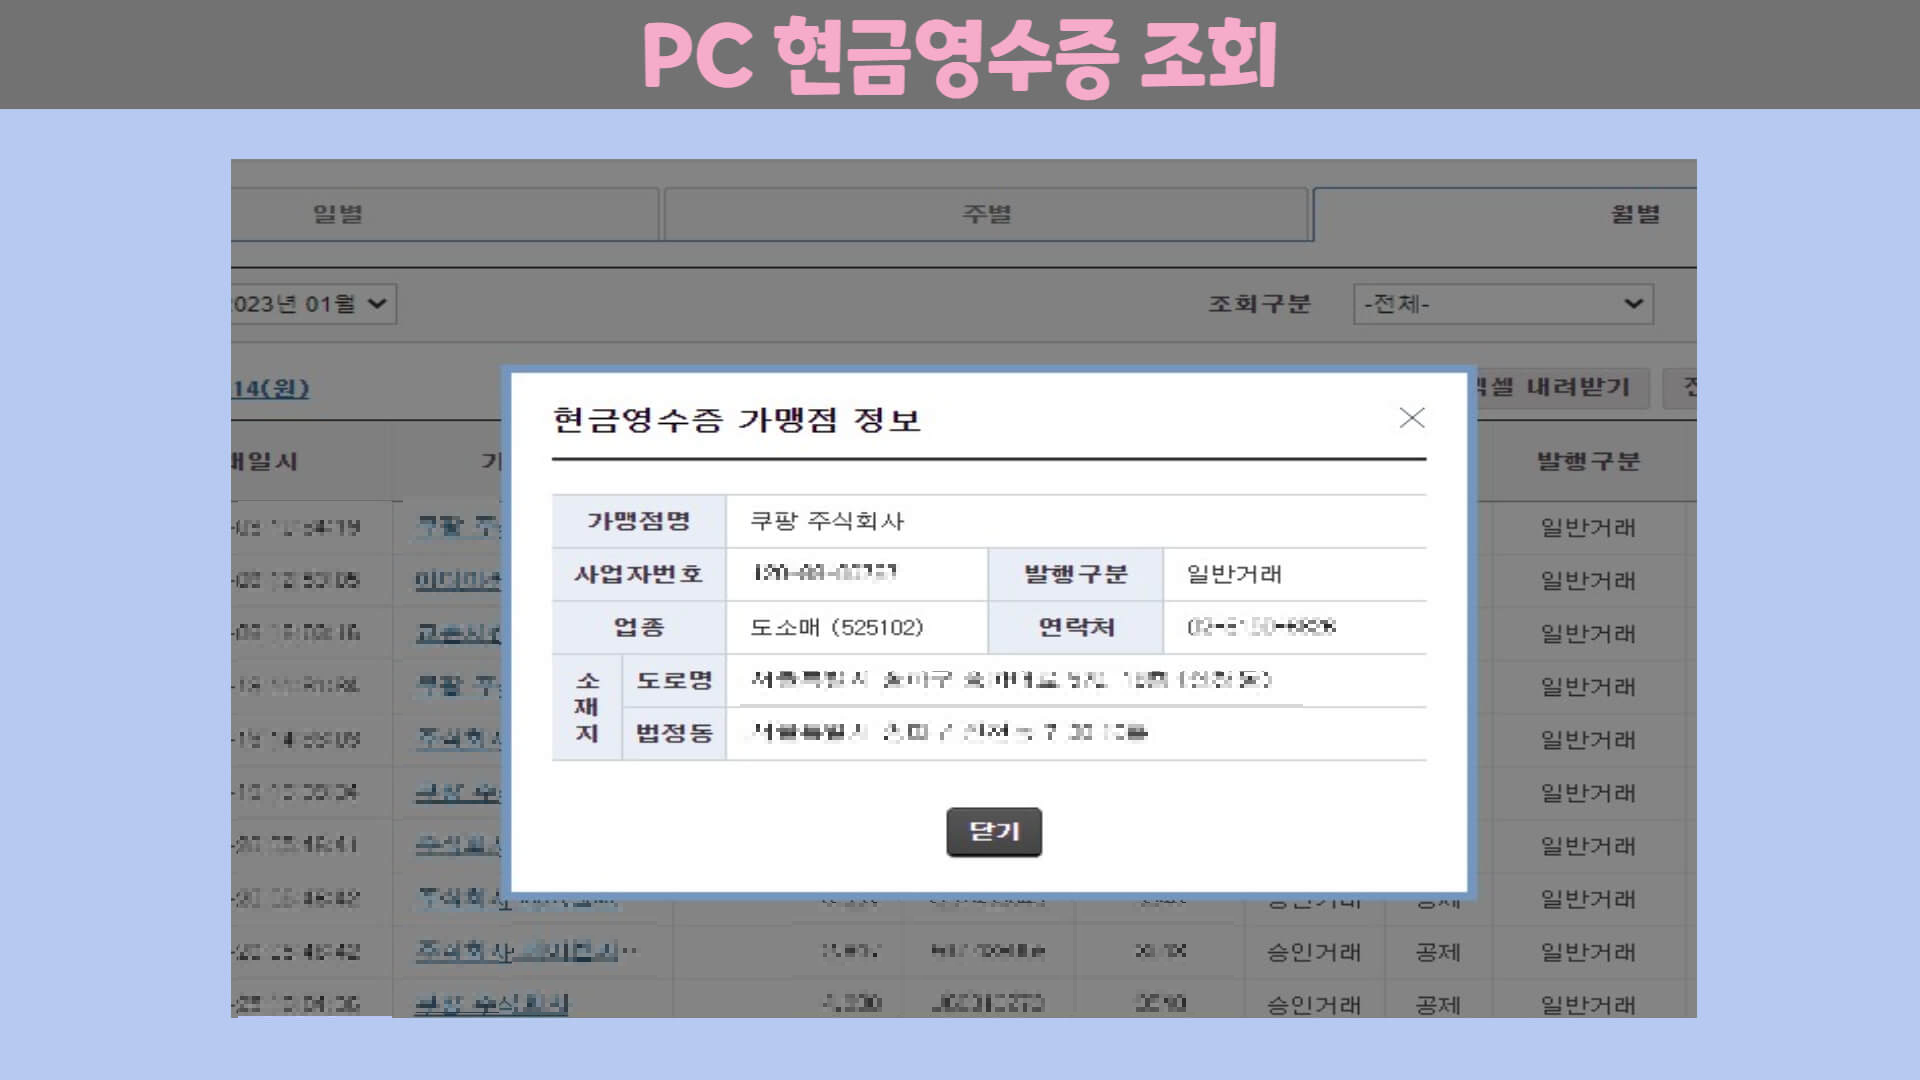The width and height of the screenshot is (1920, 1080).
Task: Click partially visible button beside 엑셀 내려받기
Action: click(x=1682, y=387)
